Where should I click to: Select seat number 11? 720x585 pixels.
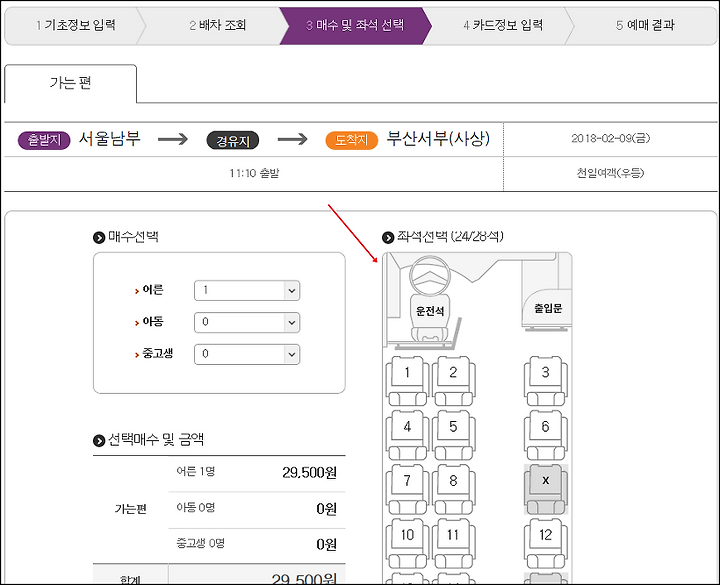tap(453, 543)
